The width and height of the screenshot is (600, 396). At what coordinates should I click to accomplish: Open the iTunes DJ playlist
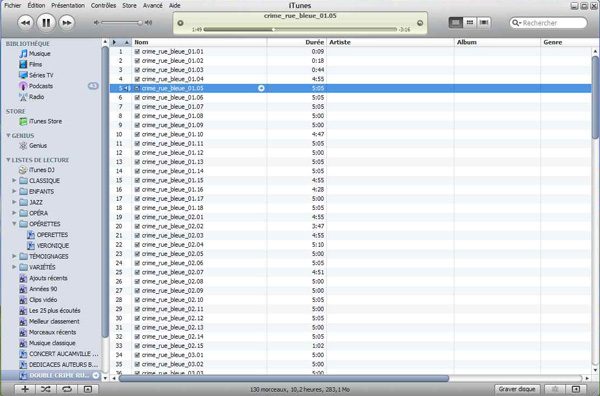[x=37, y=170]
